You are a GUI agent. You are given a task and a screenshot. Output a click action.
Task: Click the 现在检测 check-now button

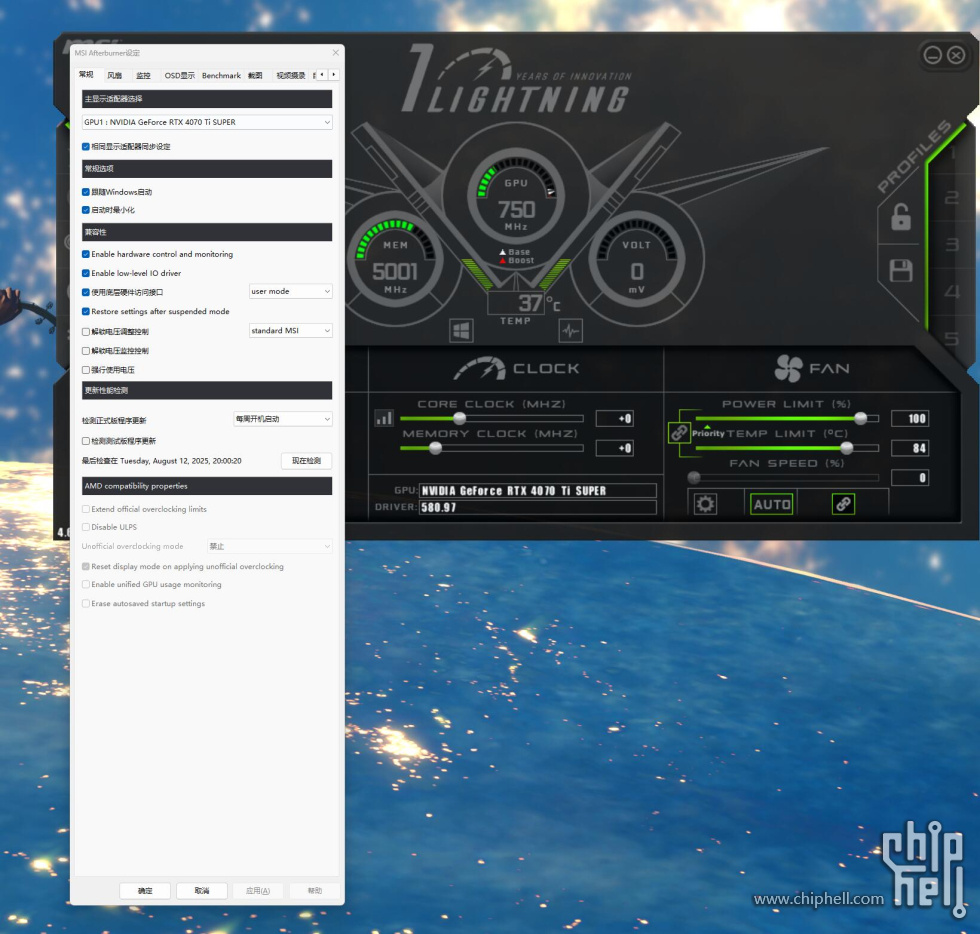click(306, 461)
